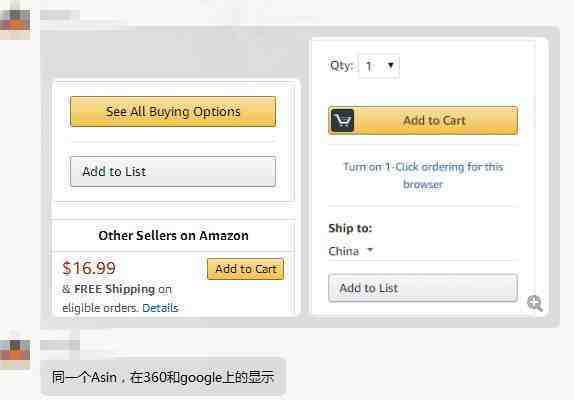Image resolution: width=574 pixels, height=400 pixels.
Task: Open the Qty quantity dropdown
Action: point(379,66)
